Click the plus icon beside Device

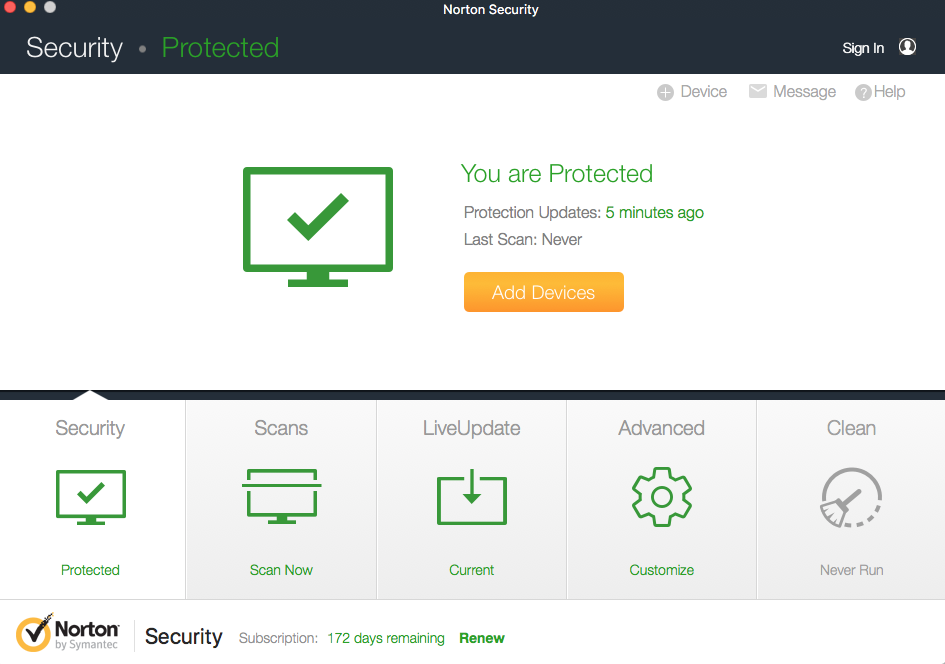[665, 92]
